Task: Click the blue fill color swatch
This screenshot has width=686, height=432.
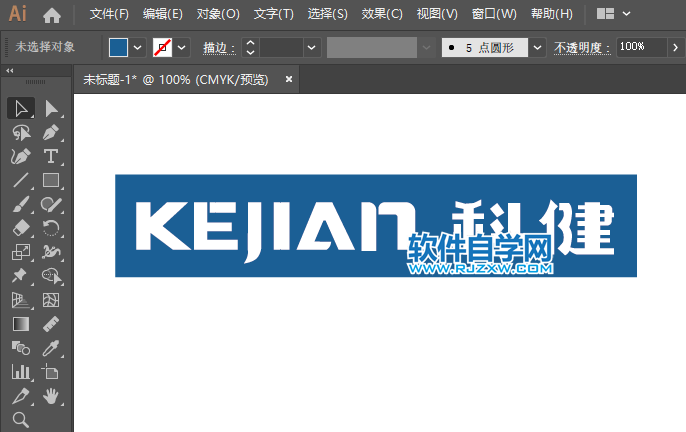Action: [x=118, y=47]
